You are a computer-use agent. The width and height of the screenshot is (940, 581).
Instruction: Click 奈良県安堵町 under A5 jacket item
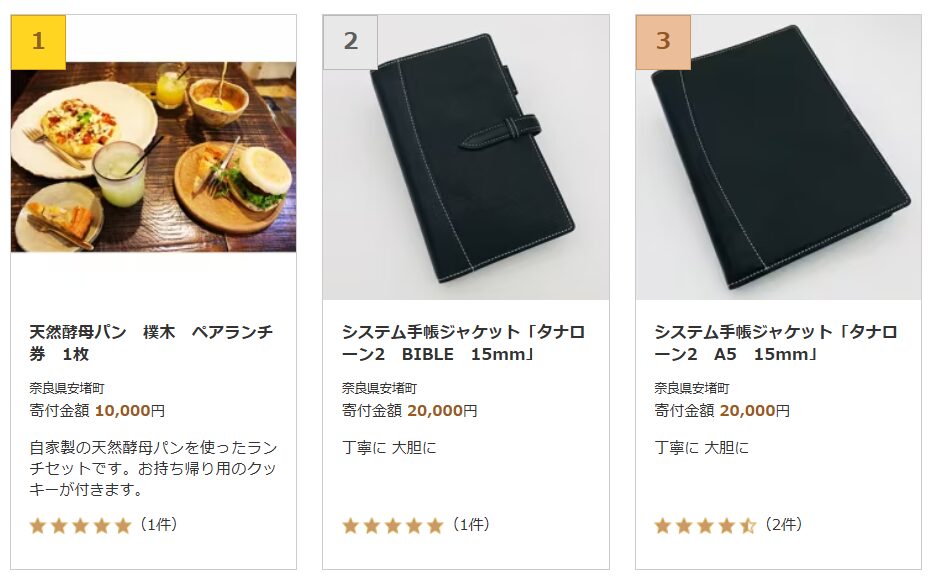tap(692, 388)
